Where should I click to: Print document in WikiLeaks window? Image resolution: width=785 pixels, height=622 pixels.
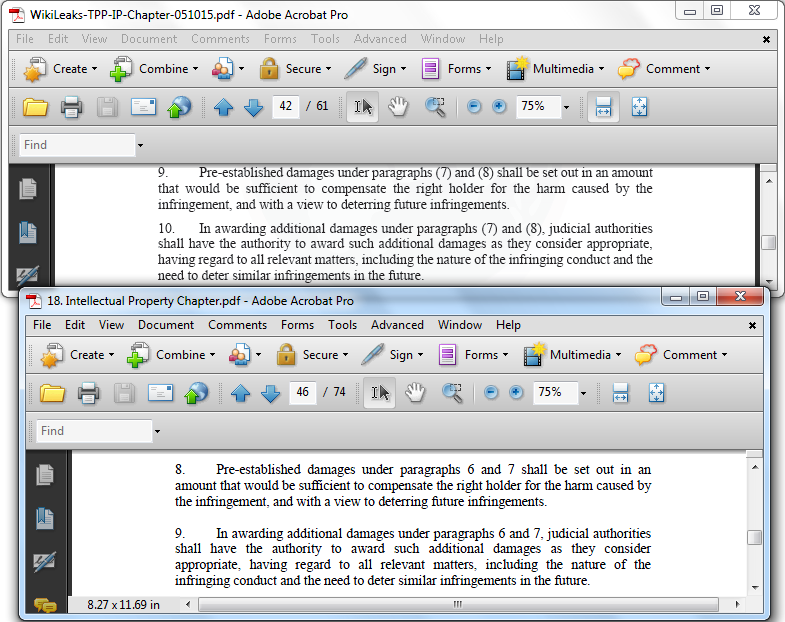[71, 107]
